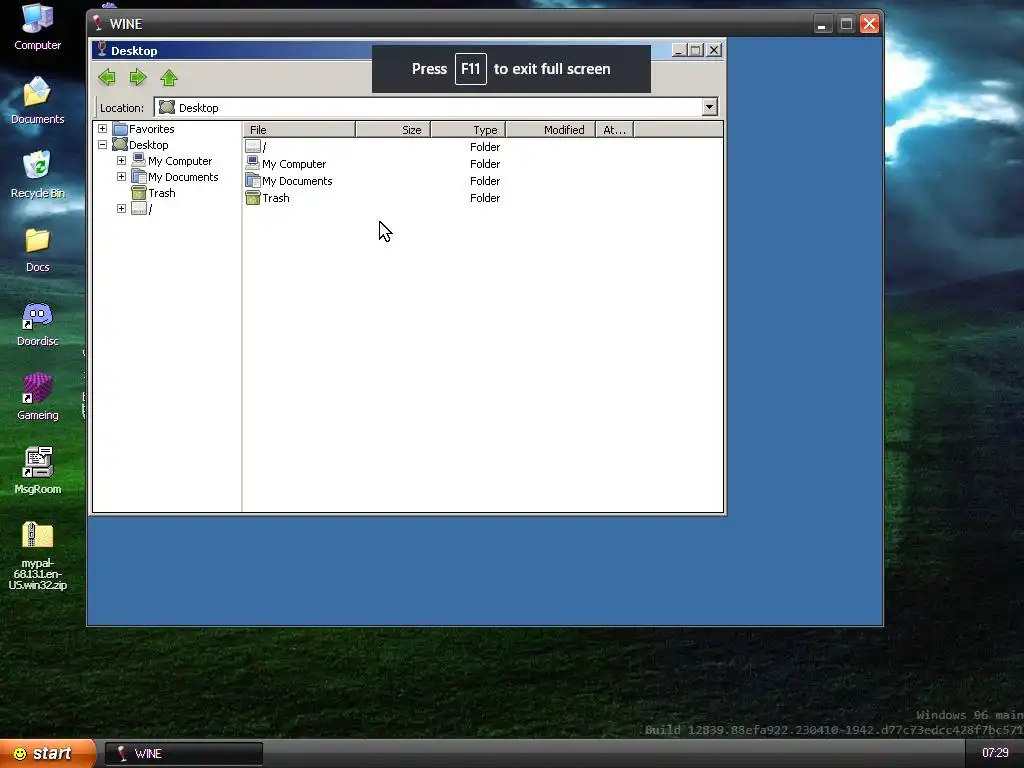1024x768 pixels.
Task: Select the / drive in tree pane
Action: click(x=142, y=209)
